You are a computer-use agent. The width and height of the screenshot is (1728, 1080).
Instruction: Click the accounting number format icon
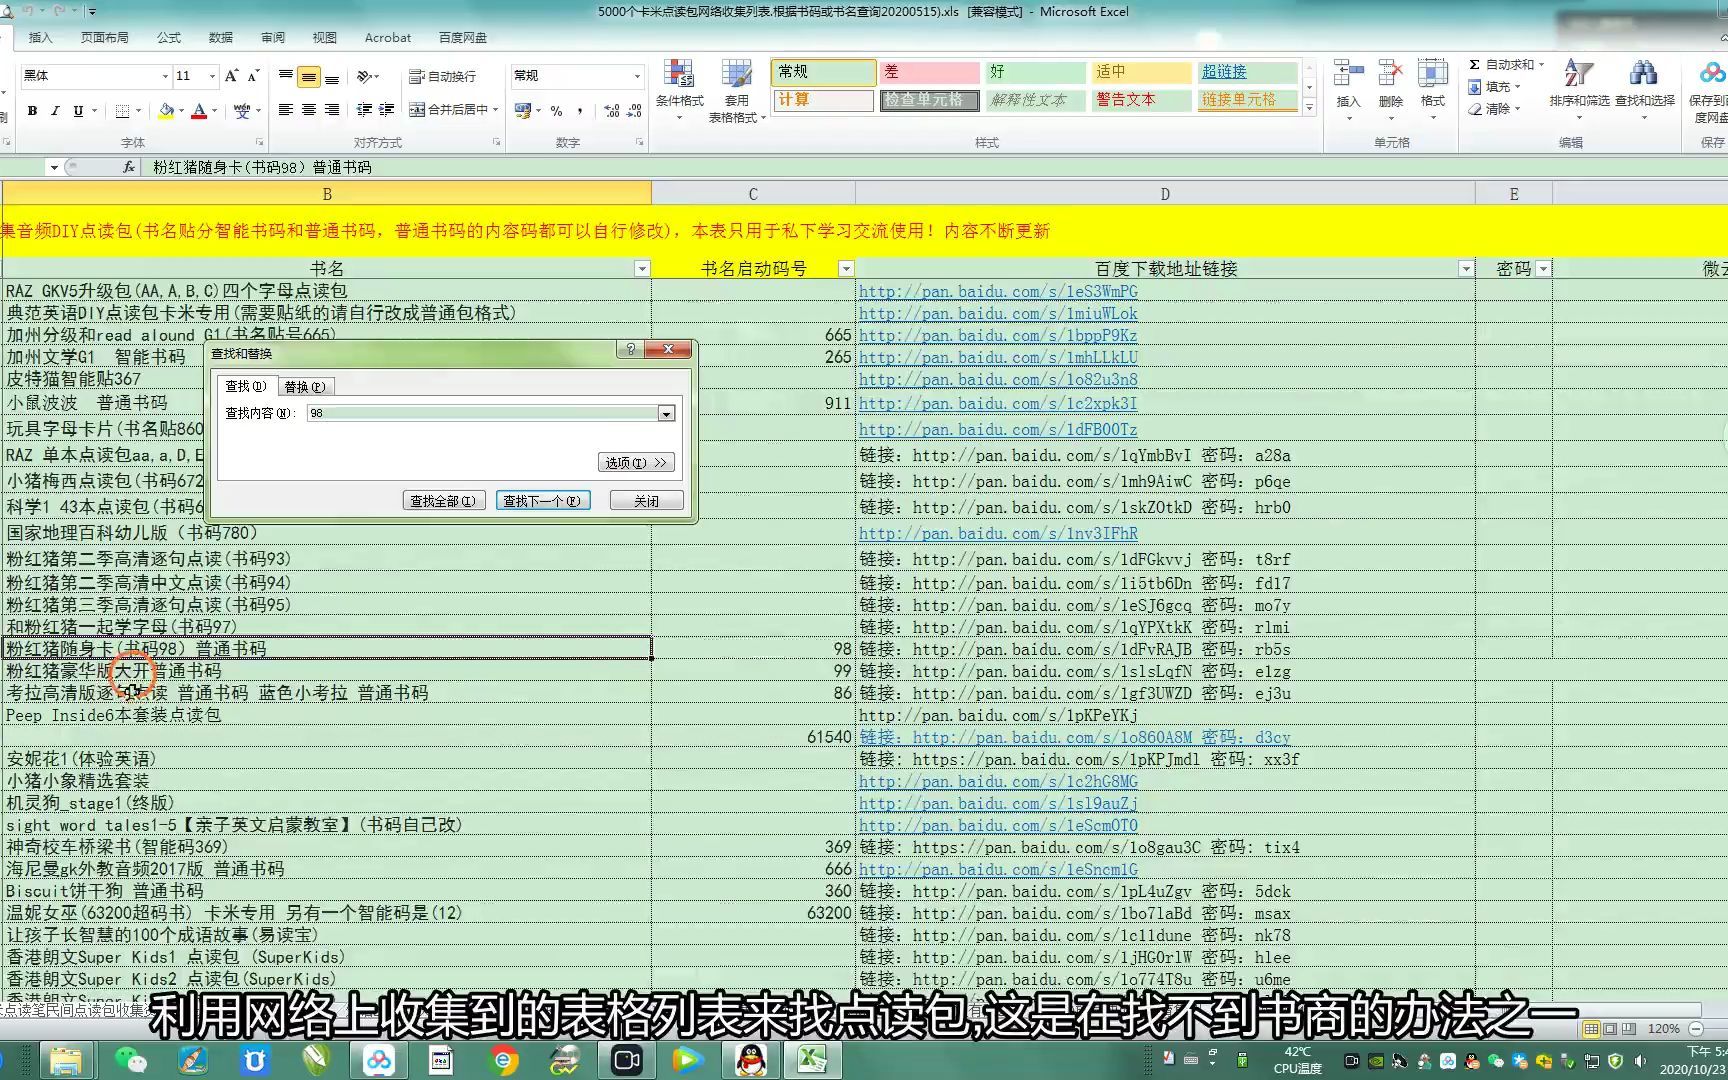[522, 111]
